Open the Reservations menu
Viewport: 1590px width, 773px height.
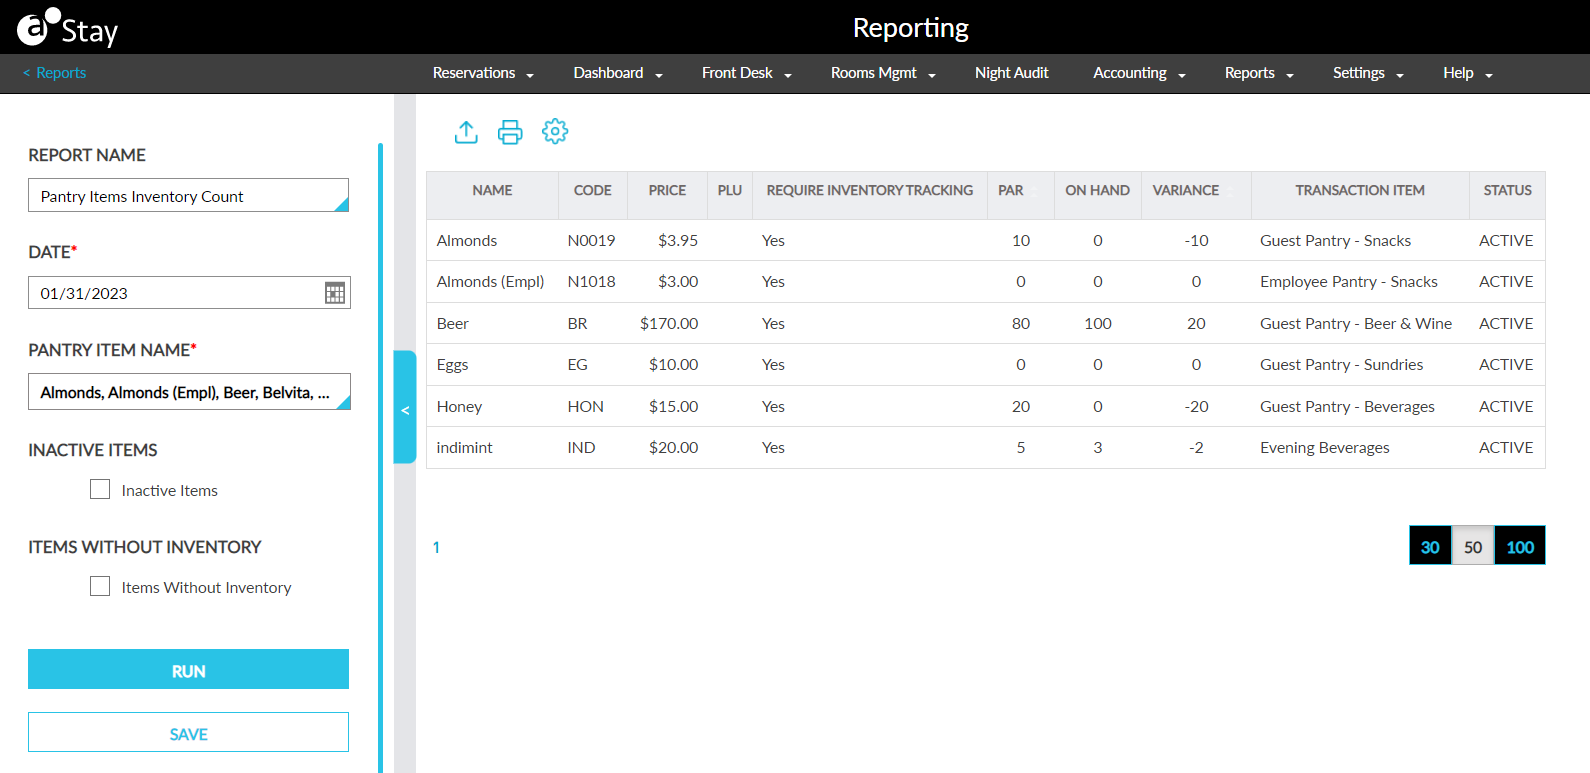[x=483, y=73]
